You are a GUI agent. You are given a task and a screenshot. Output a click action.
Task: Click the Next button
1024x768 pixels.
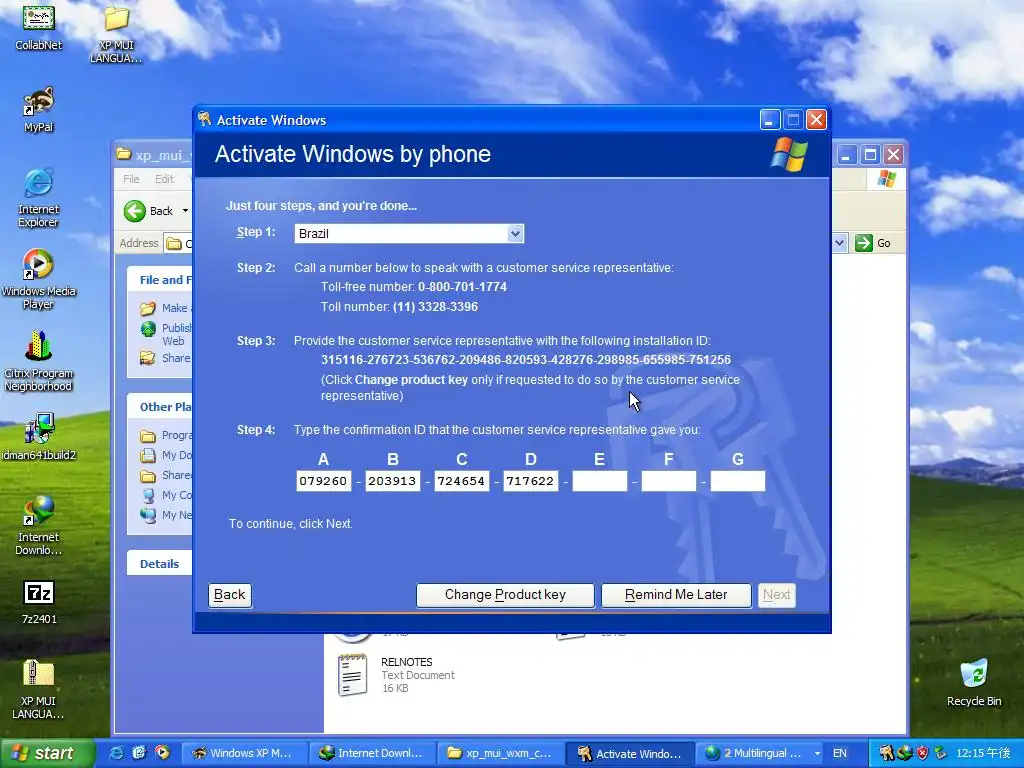pyautogui.click(x=776, y=595)
